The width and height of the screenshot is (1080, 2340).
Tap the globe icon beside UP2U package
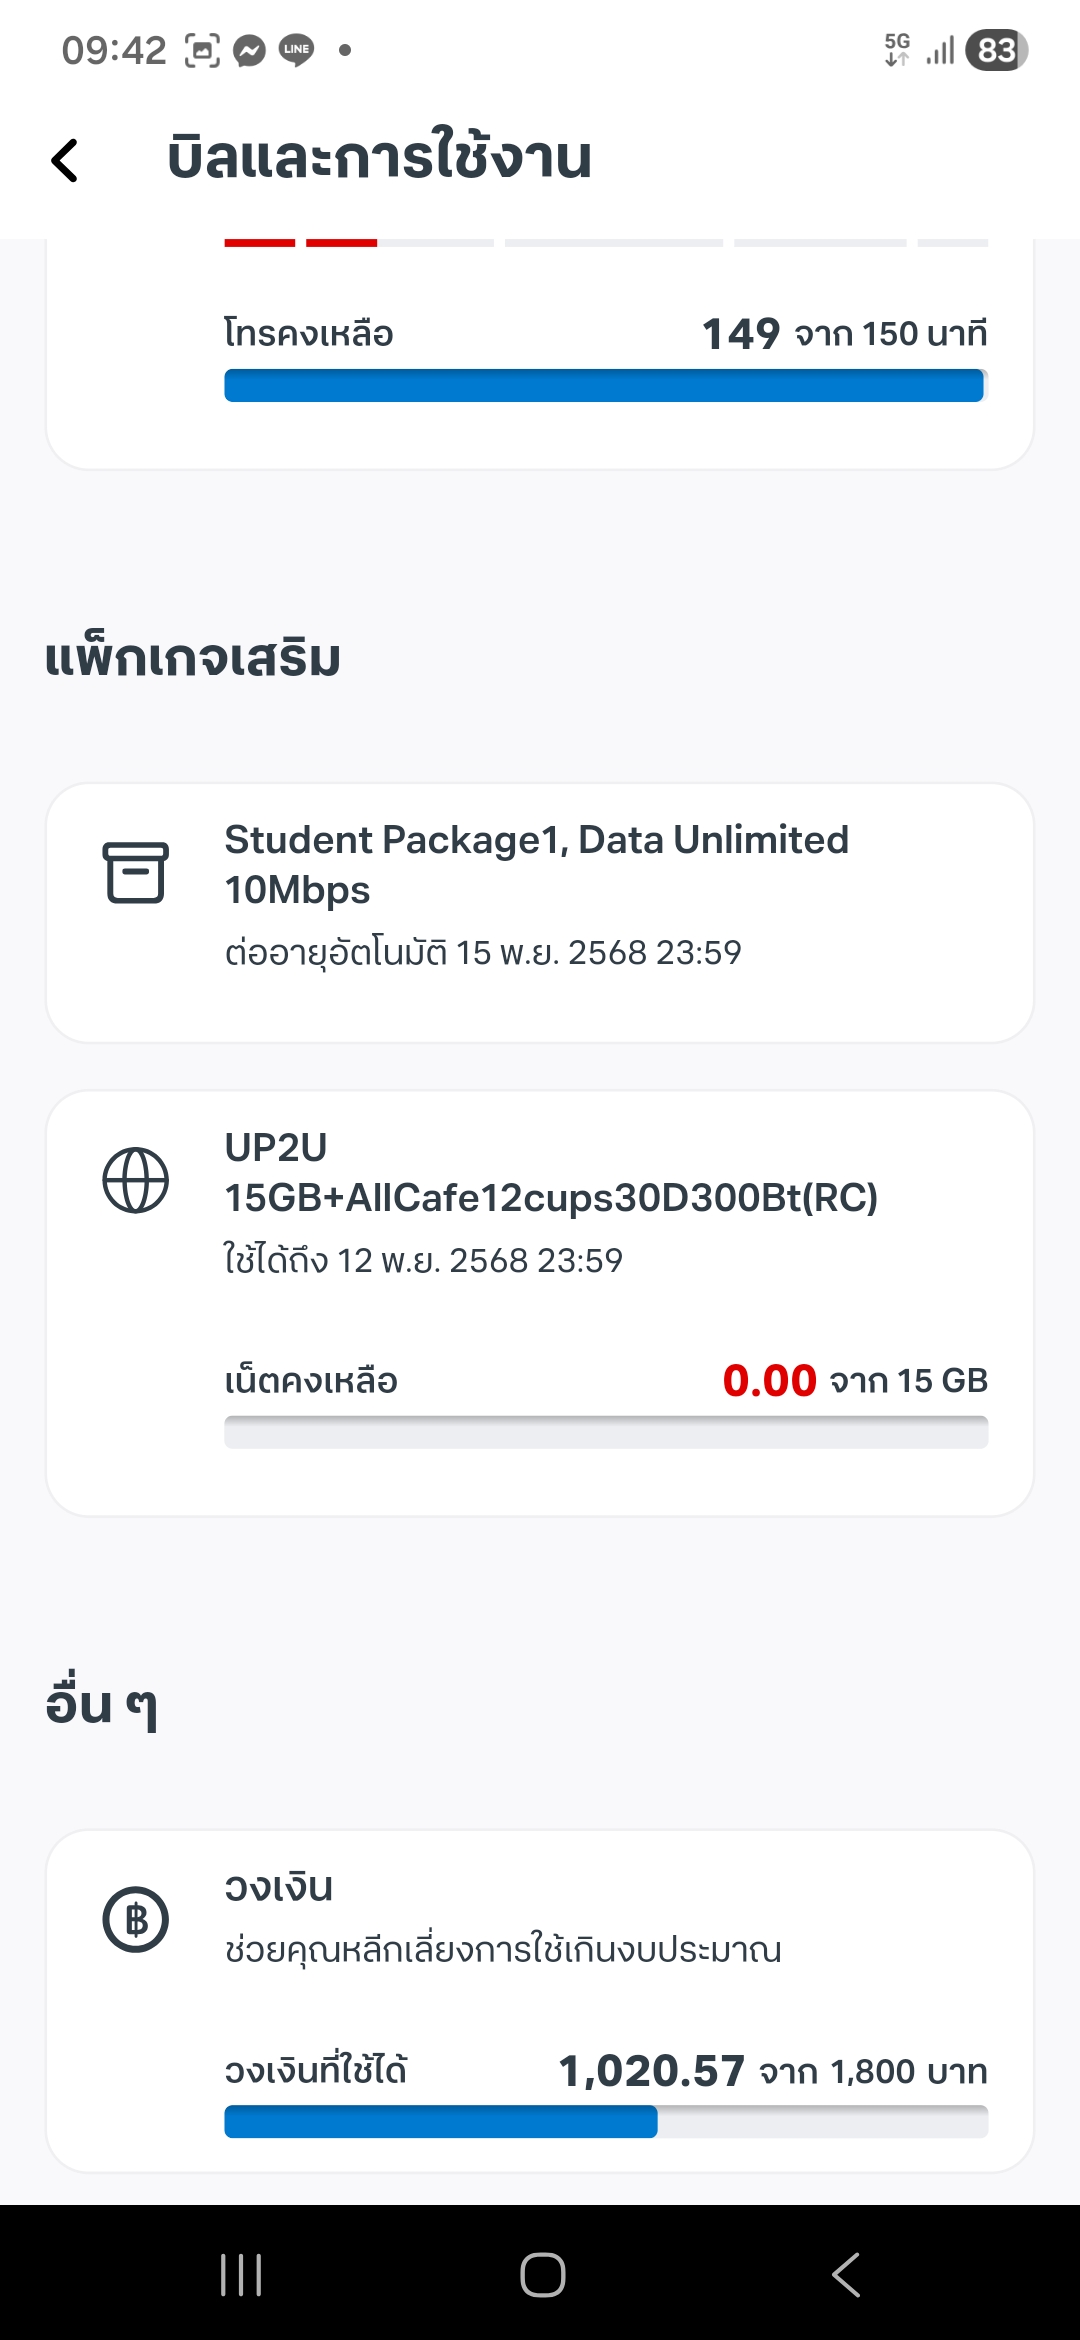click(135, 1180)
